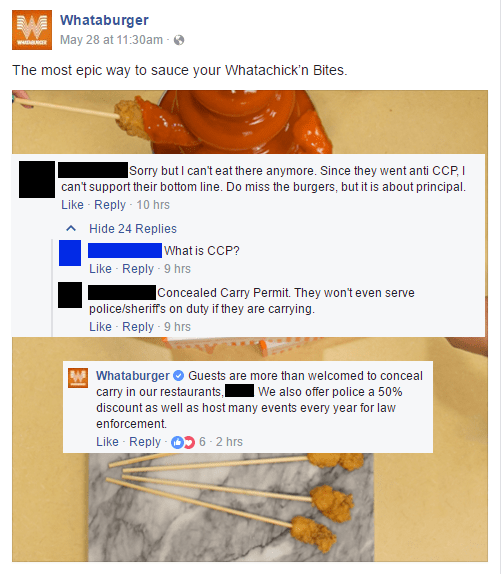Screen dimensions: 501x574
Task: Like the 'Concealed Carry Permit' reply
Action: [100, 327]
